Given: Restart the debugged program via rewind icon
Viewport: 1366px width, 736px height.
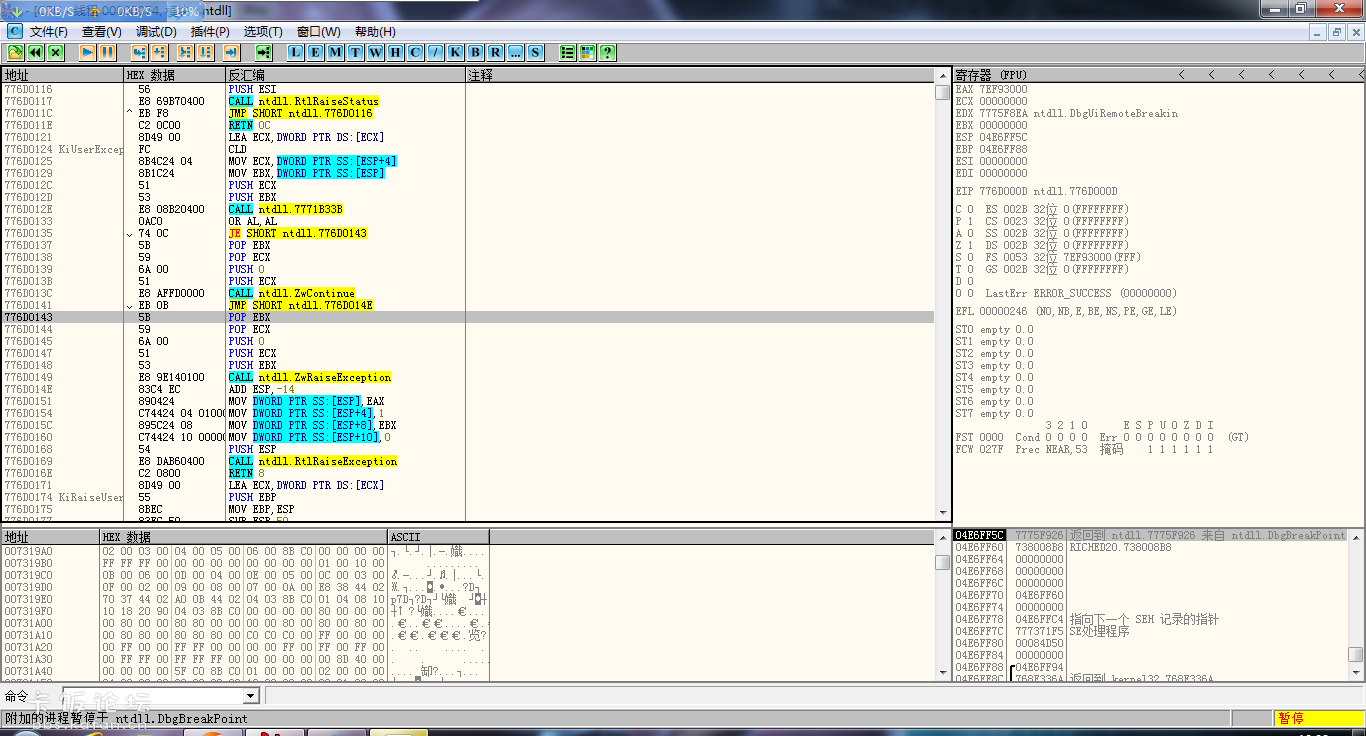Looking at the screenshot, I should pyautogui.click(x=35, y=52).
